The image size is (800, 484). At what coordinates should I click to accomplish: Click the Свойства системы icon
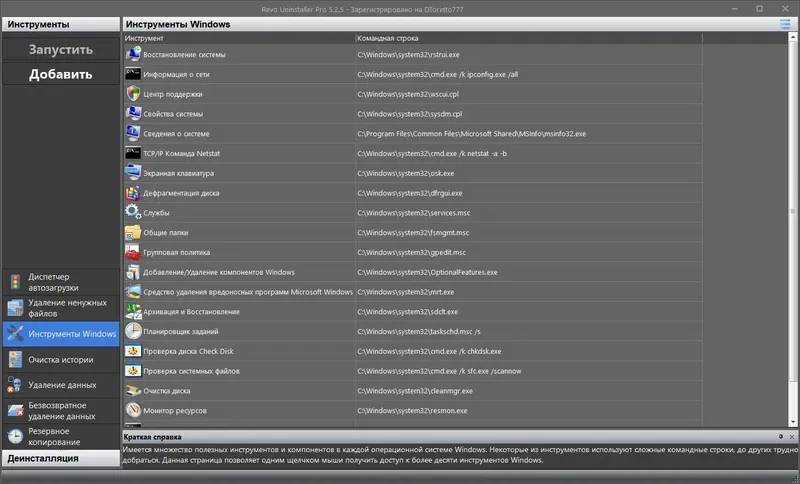(x=133, y=113)
